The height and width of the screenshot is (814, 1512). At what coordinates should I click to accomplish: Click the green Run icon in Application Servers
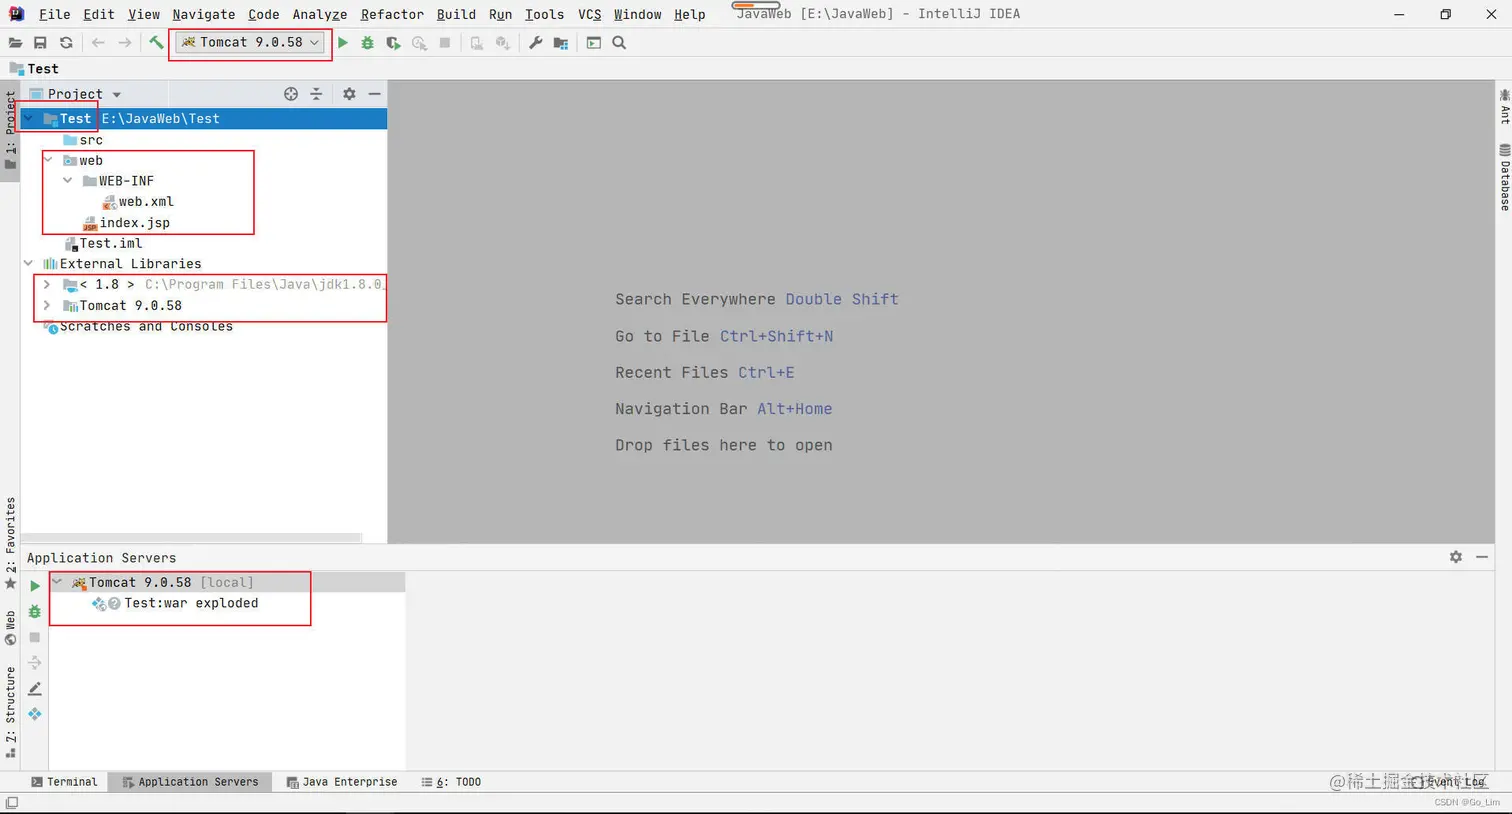point(35,586)
